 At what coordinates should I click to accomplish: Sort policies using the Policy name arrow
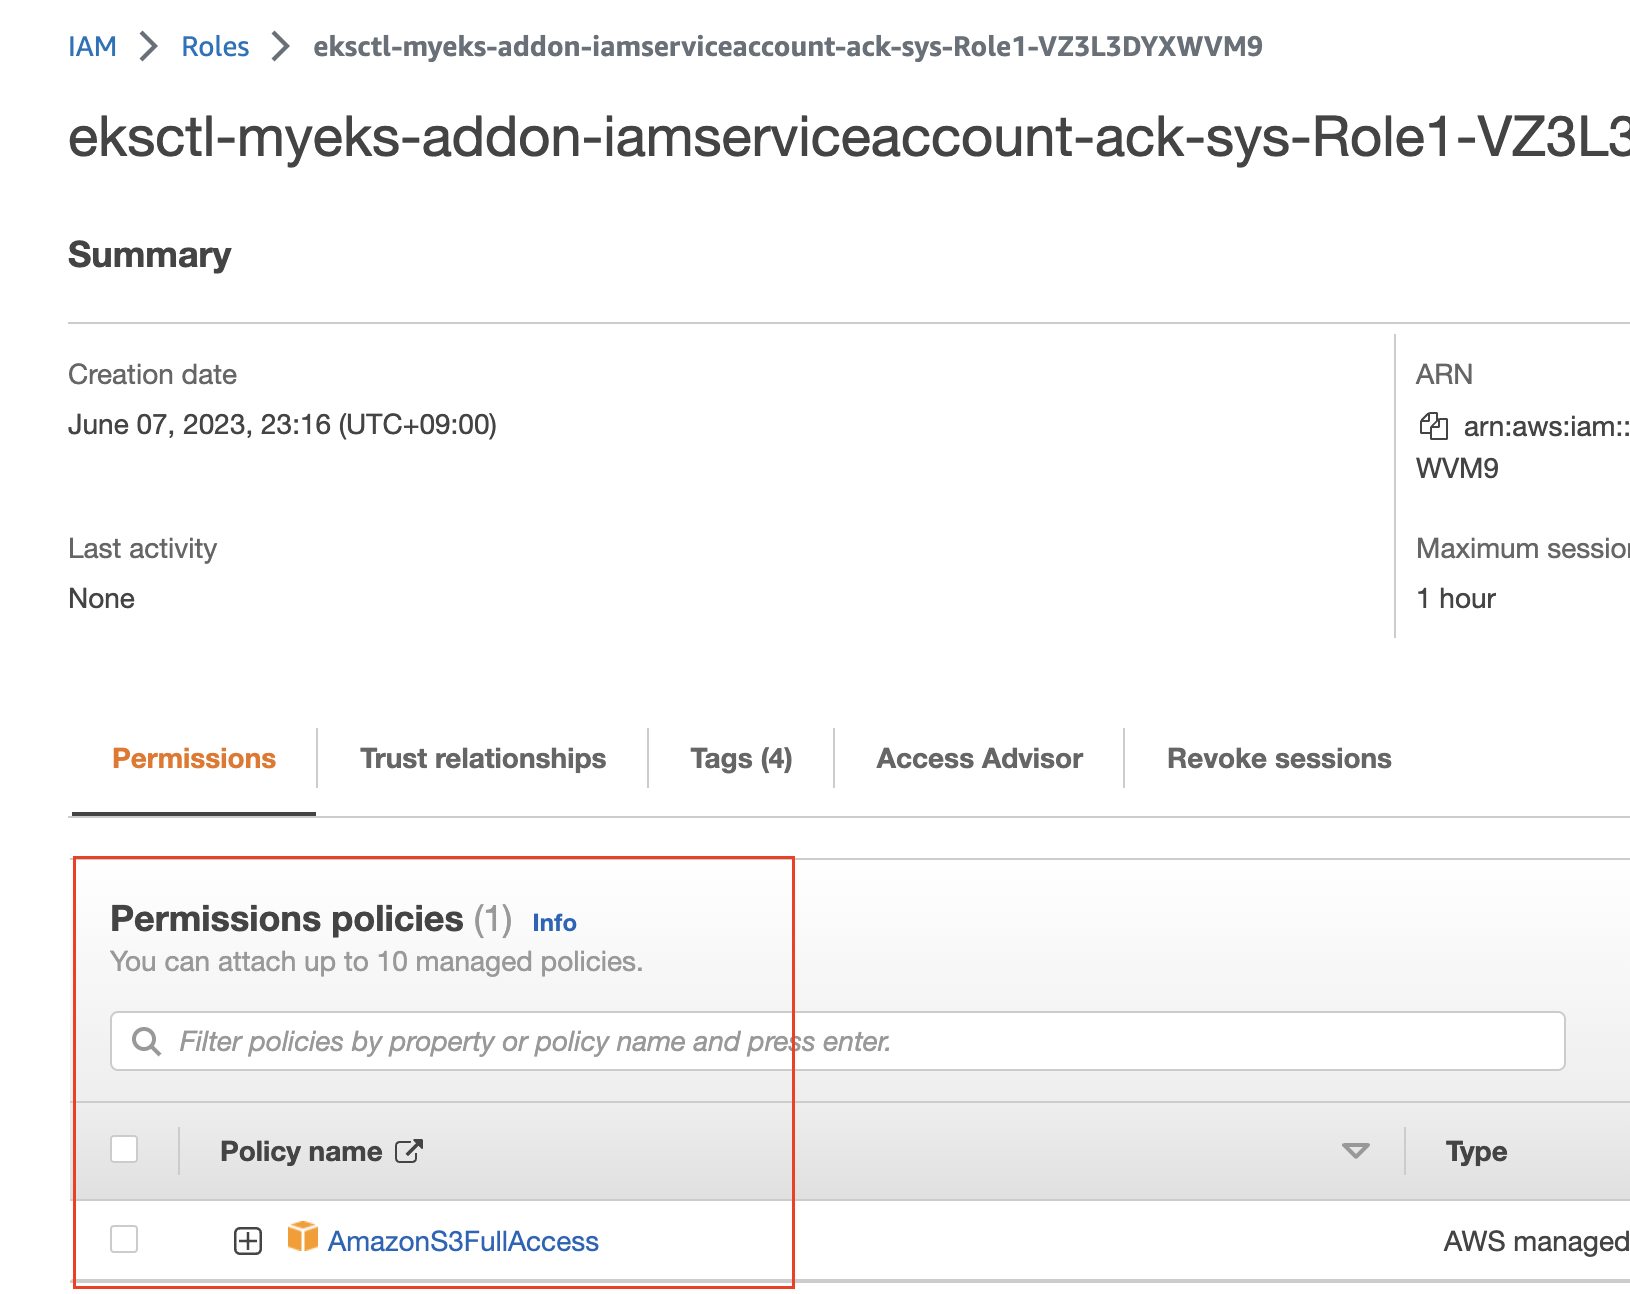(1355, 1151)
